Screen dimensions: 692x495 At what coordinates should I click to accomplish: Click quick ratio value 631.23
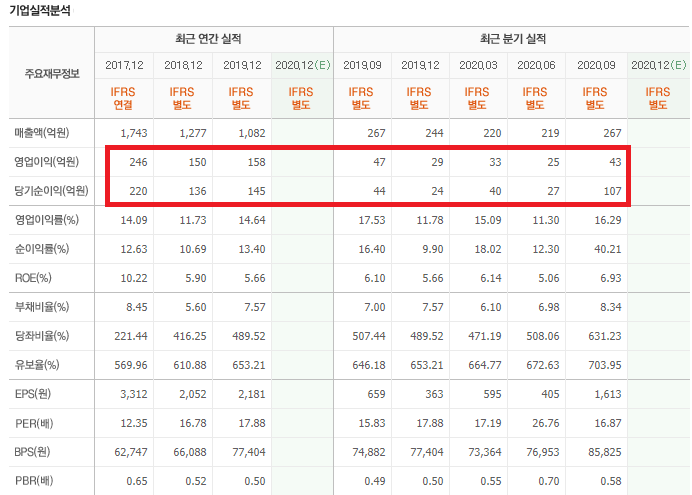tap(605, 336)
